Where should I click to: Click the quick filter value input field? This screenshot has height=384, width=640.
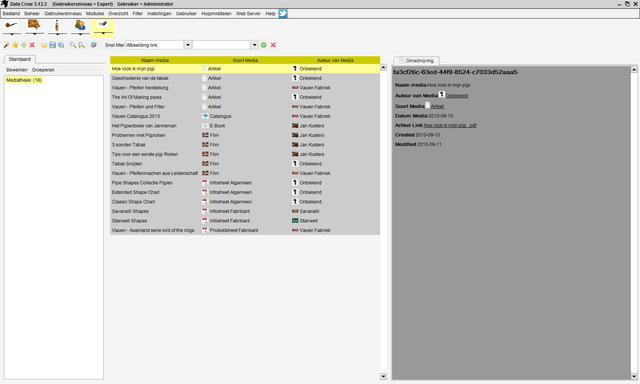[222, 45]
